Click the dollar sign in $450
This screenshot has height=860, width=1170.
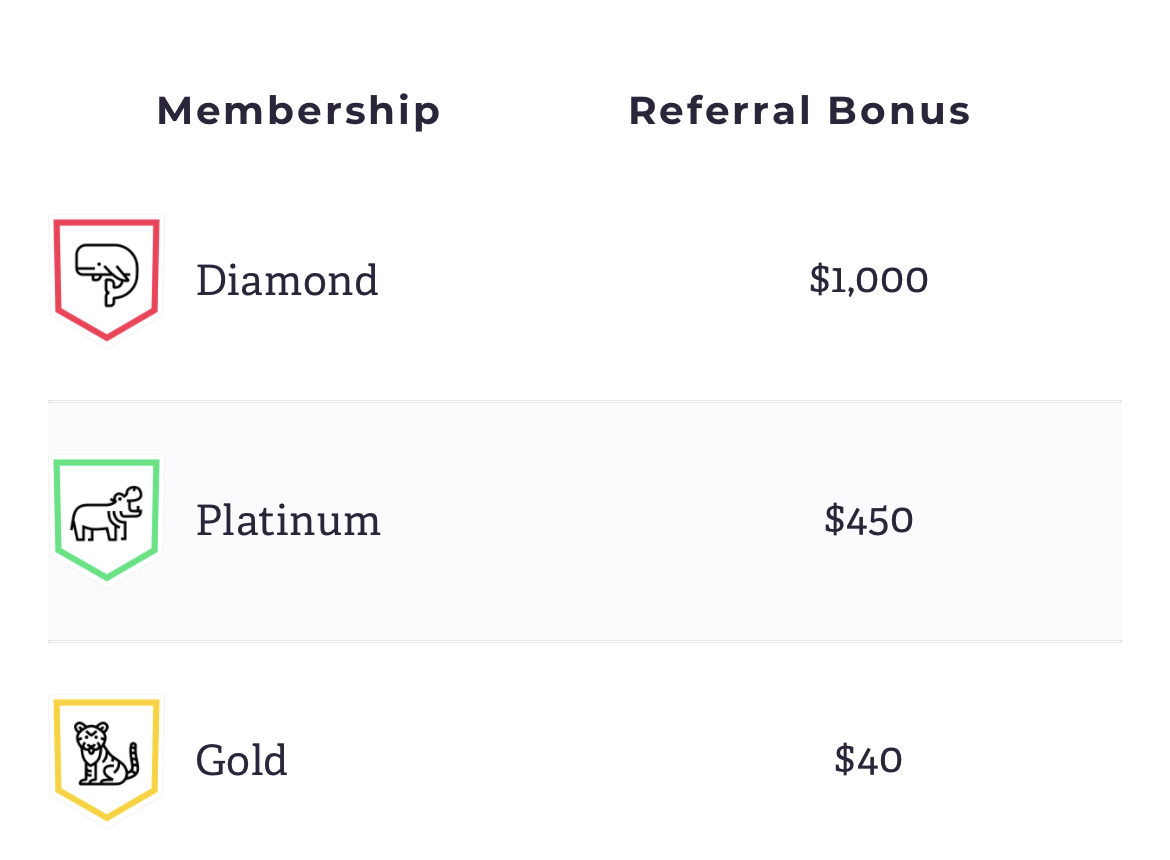pos(834,520)
